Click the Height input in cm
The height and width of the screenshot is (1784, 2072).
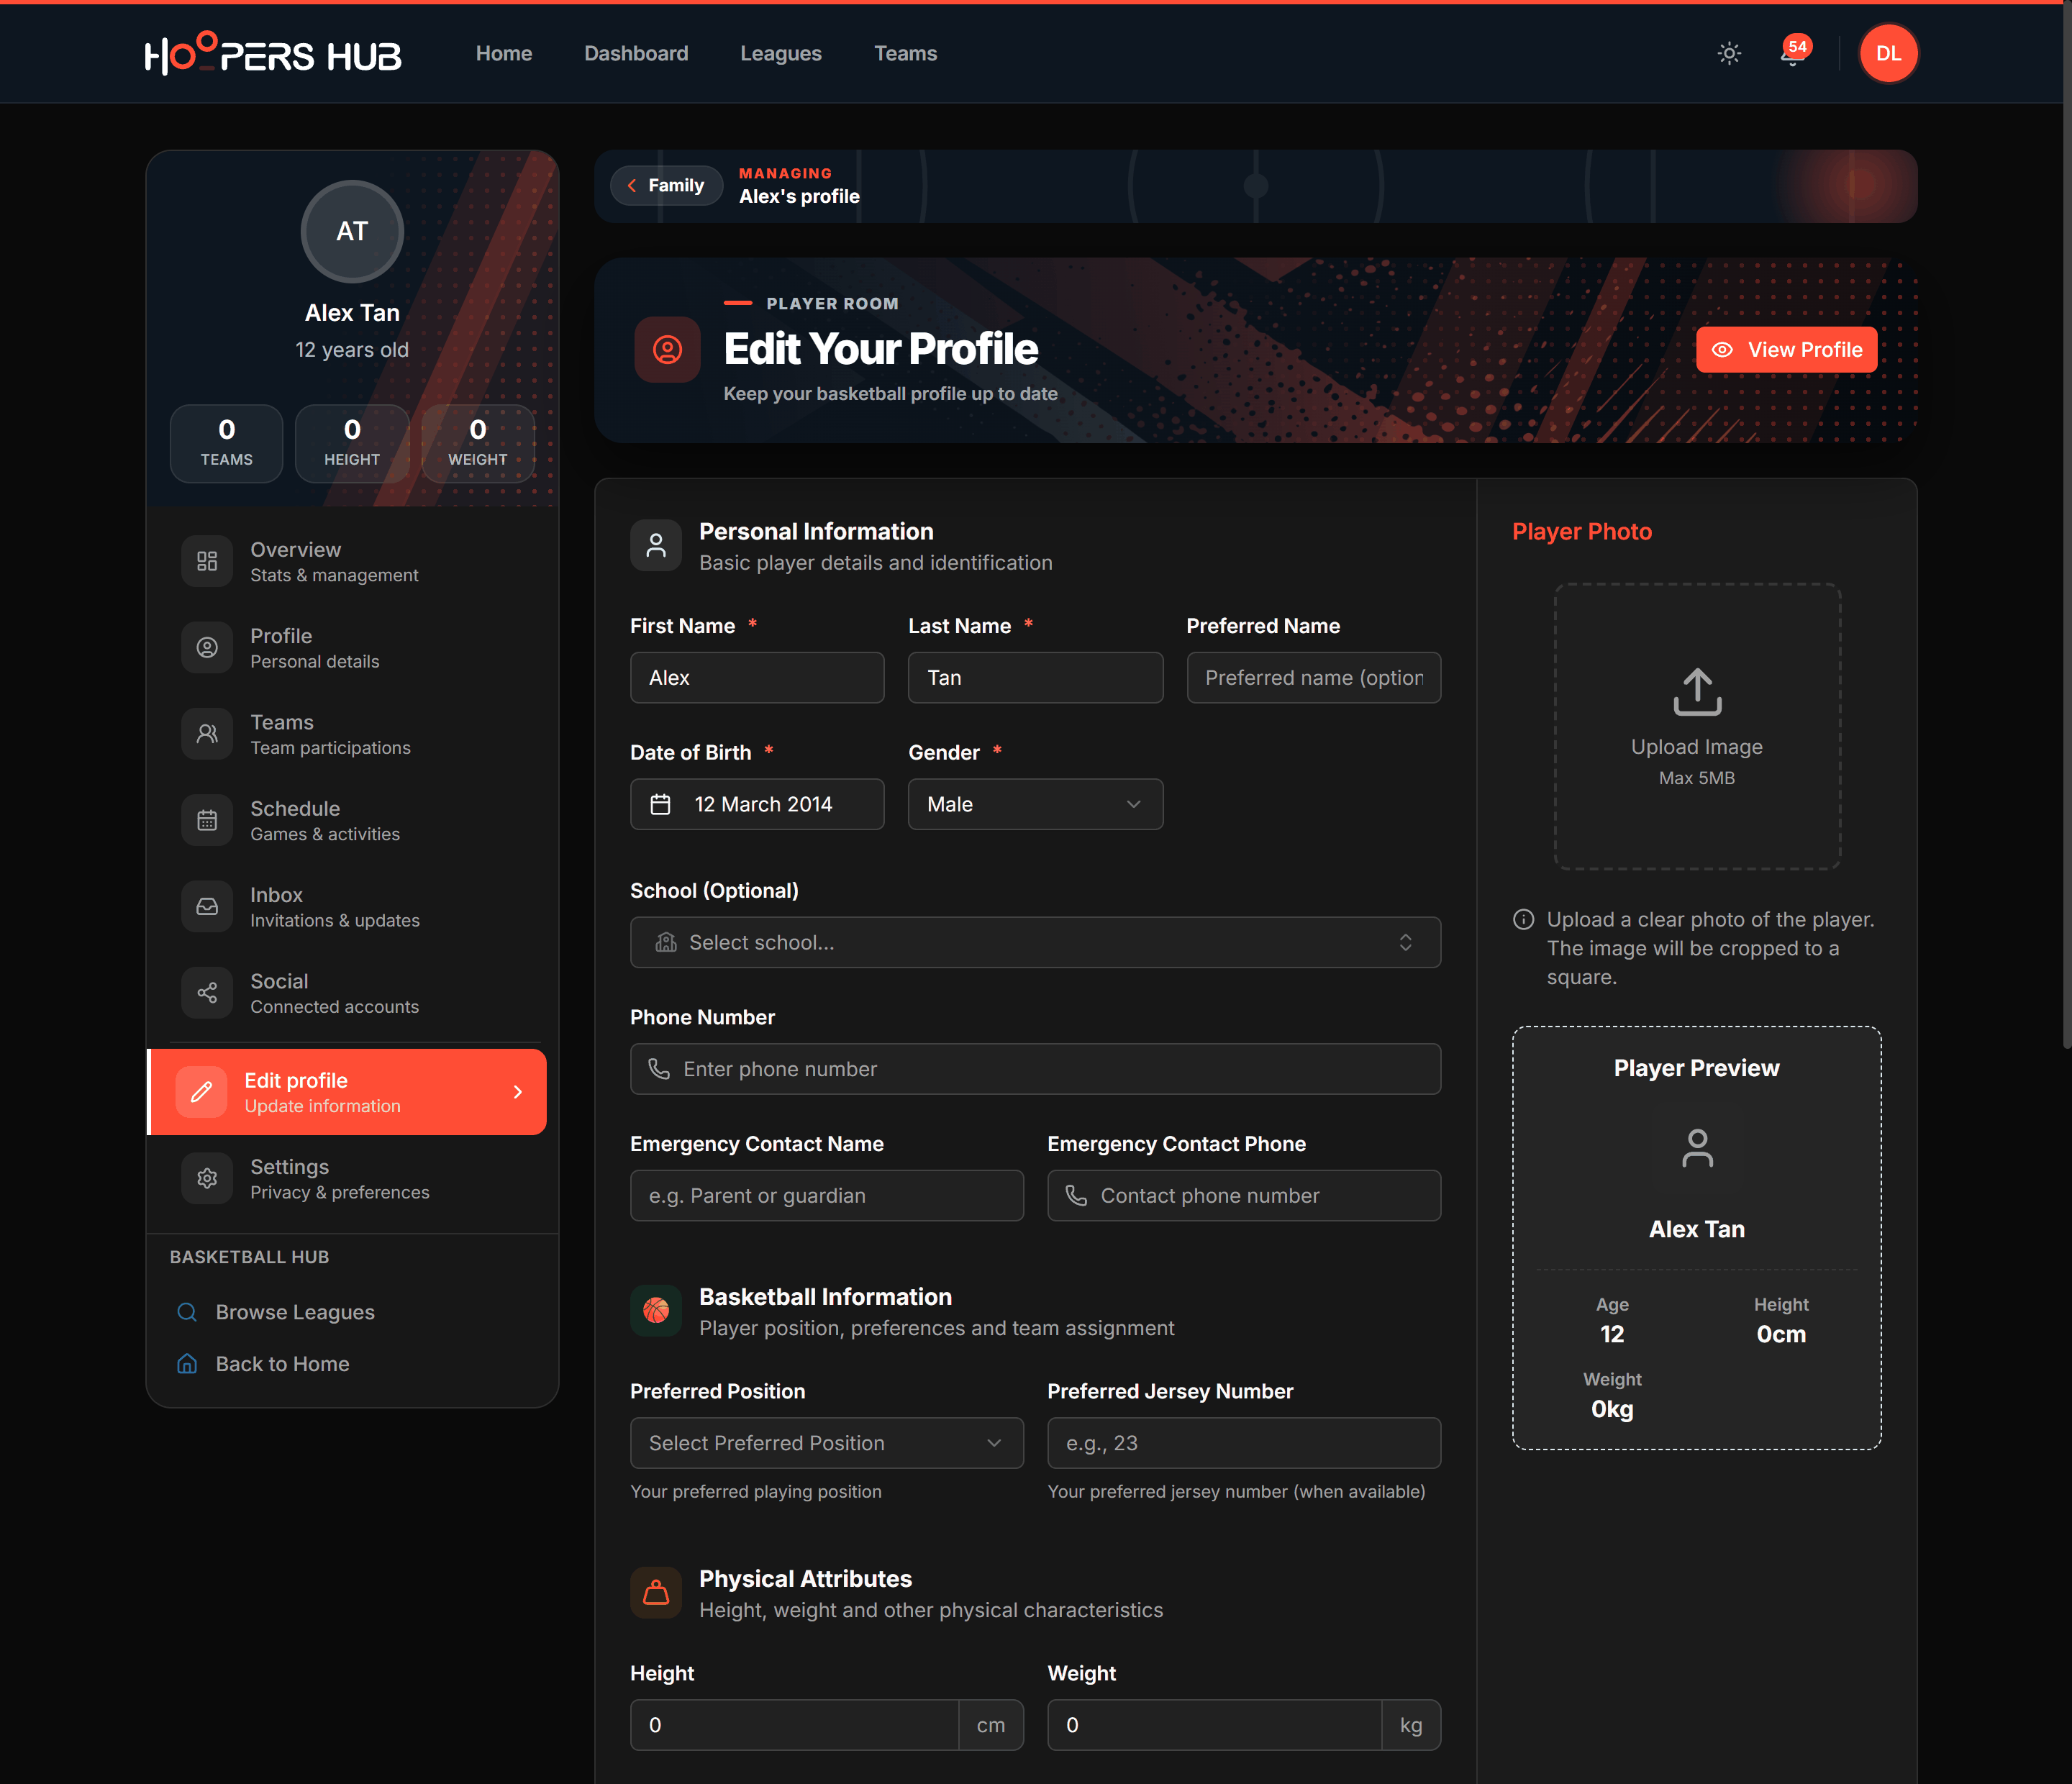(x=794, y=1725)
